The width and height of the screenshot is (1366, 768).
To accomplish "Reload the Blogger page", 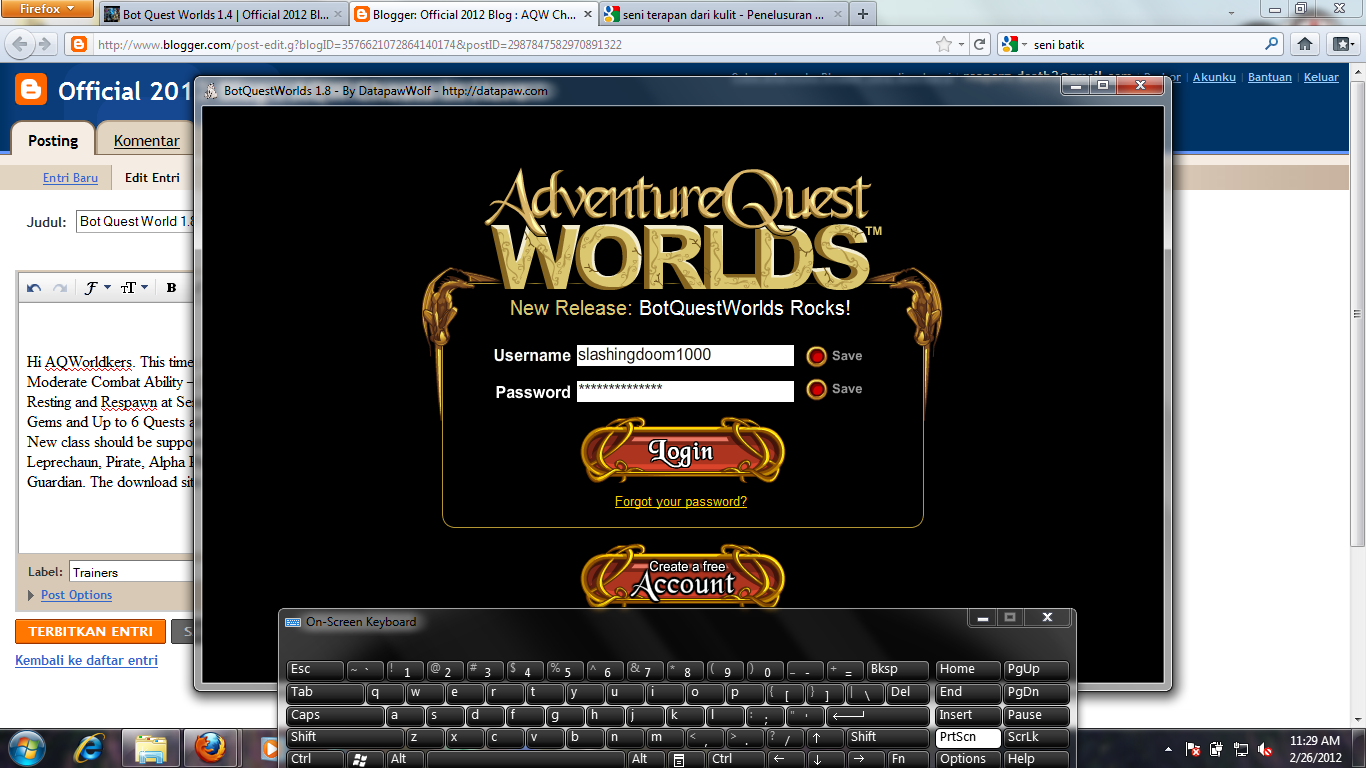I will [980, 44].
